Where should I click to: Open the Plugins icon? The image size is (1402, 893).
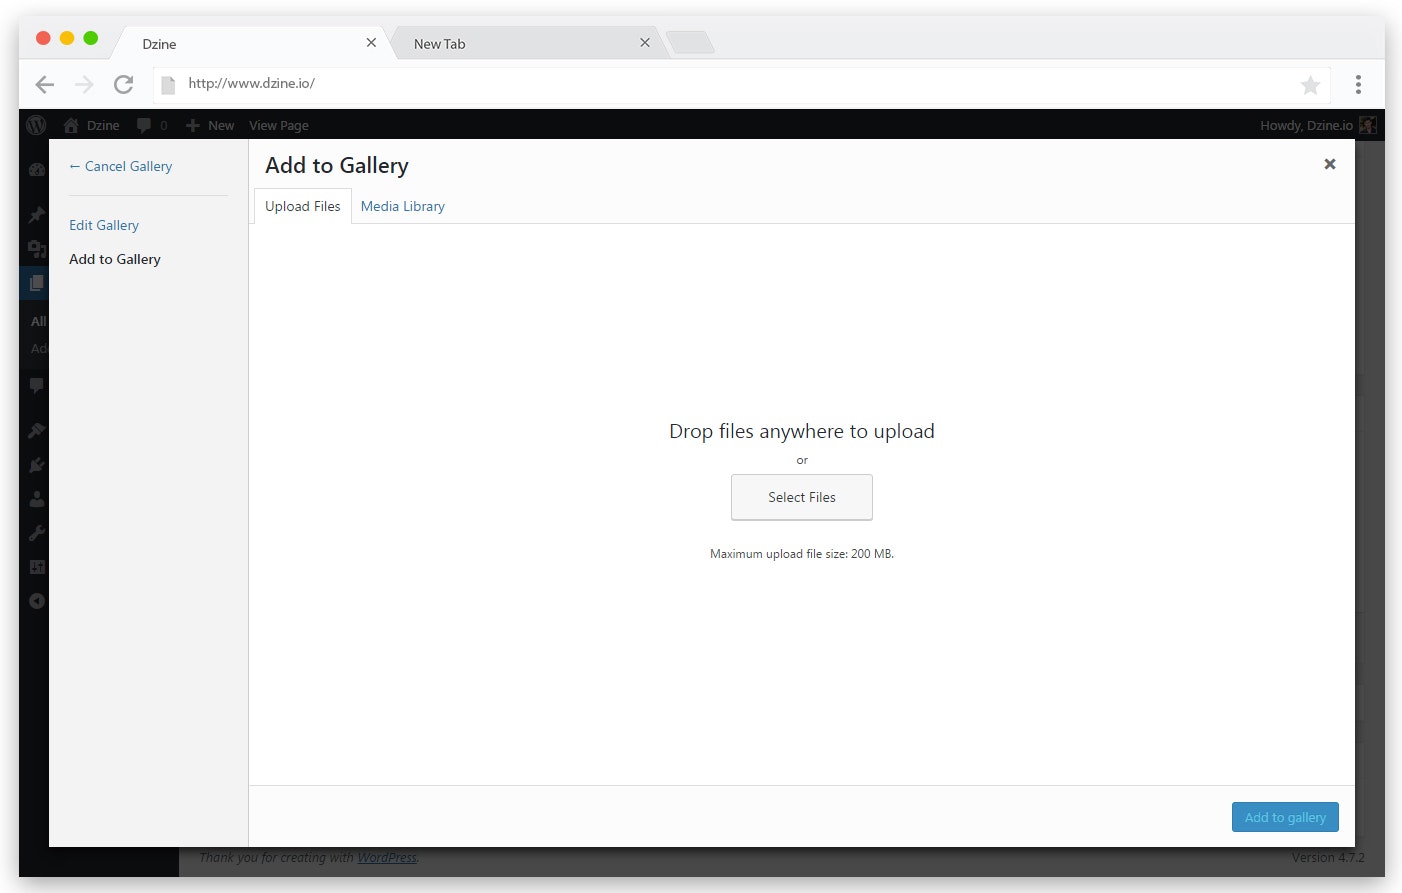[x=36, y=464]
